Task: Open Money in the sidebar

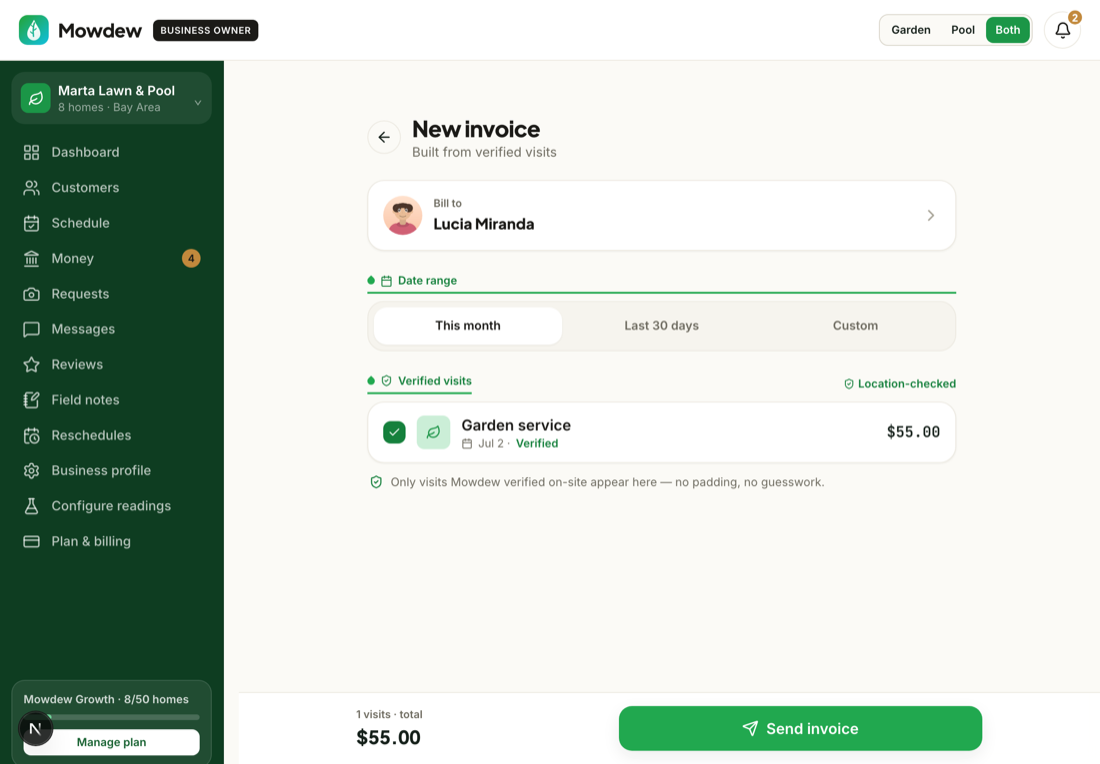Action: [112, 258]
